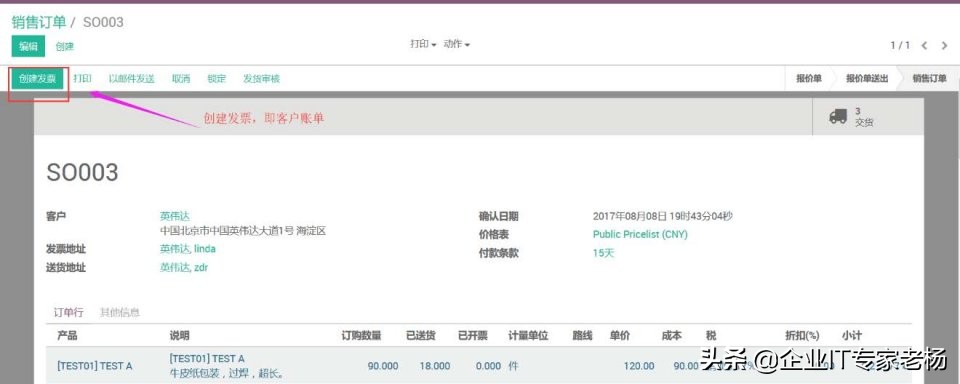Click the 创建发票 button

(x=37, y=78)
